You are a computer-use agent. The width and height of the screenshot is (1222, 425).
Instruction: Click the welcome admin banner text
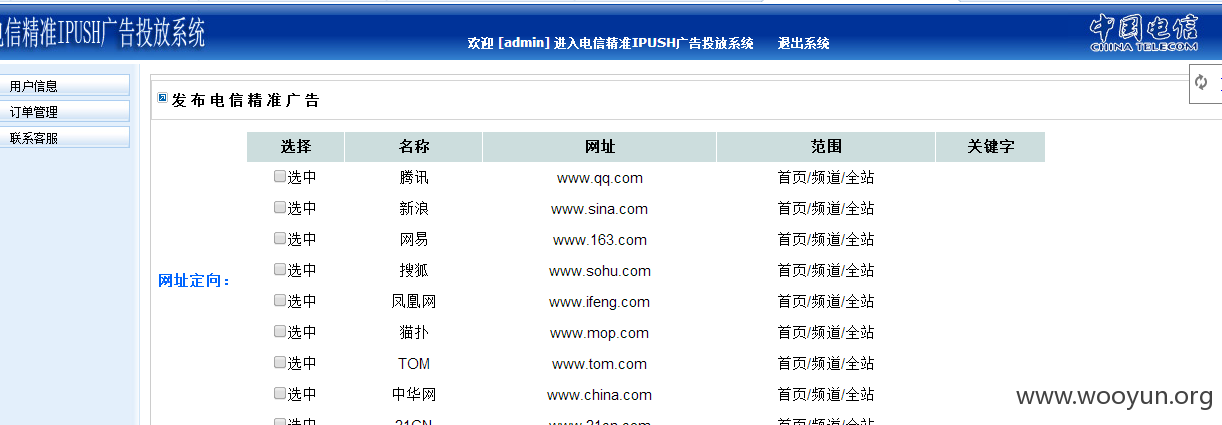[x=611, y=43]
